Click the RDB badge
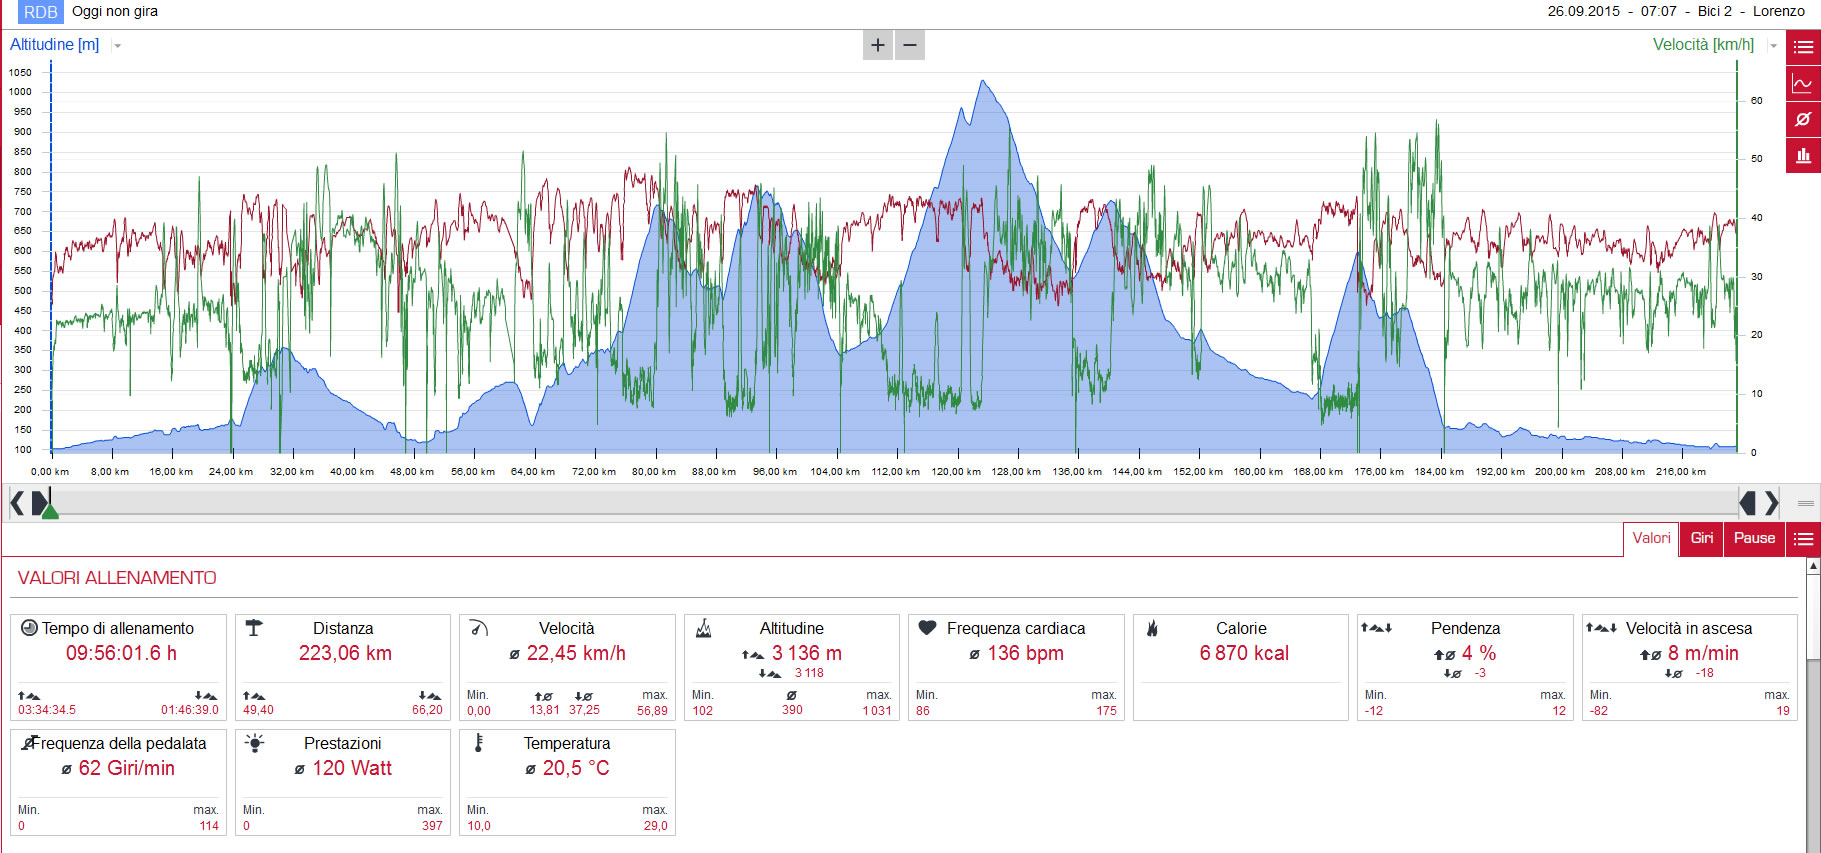Image resolution: width=1821 pixels, height=853 pixels. [41, 12]
